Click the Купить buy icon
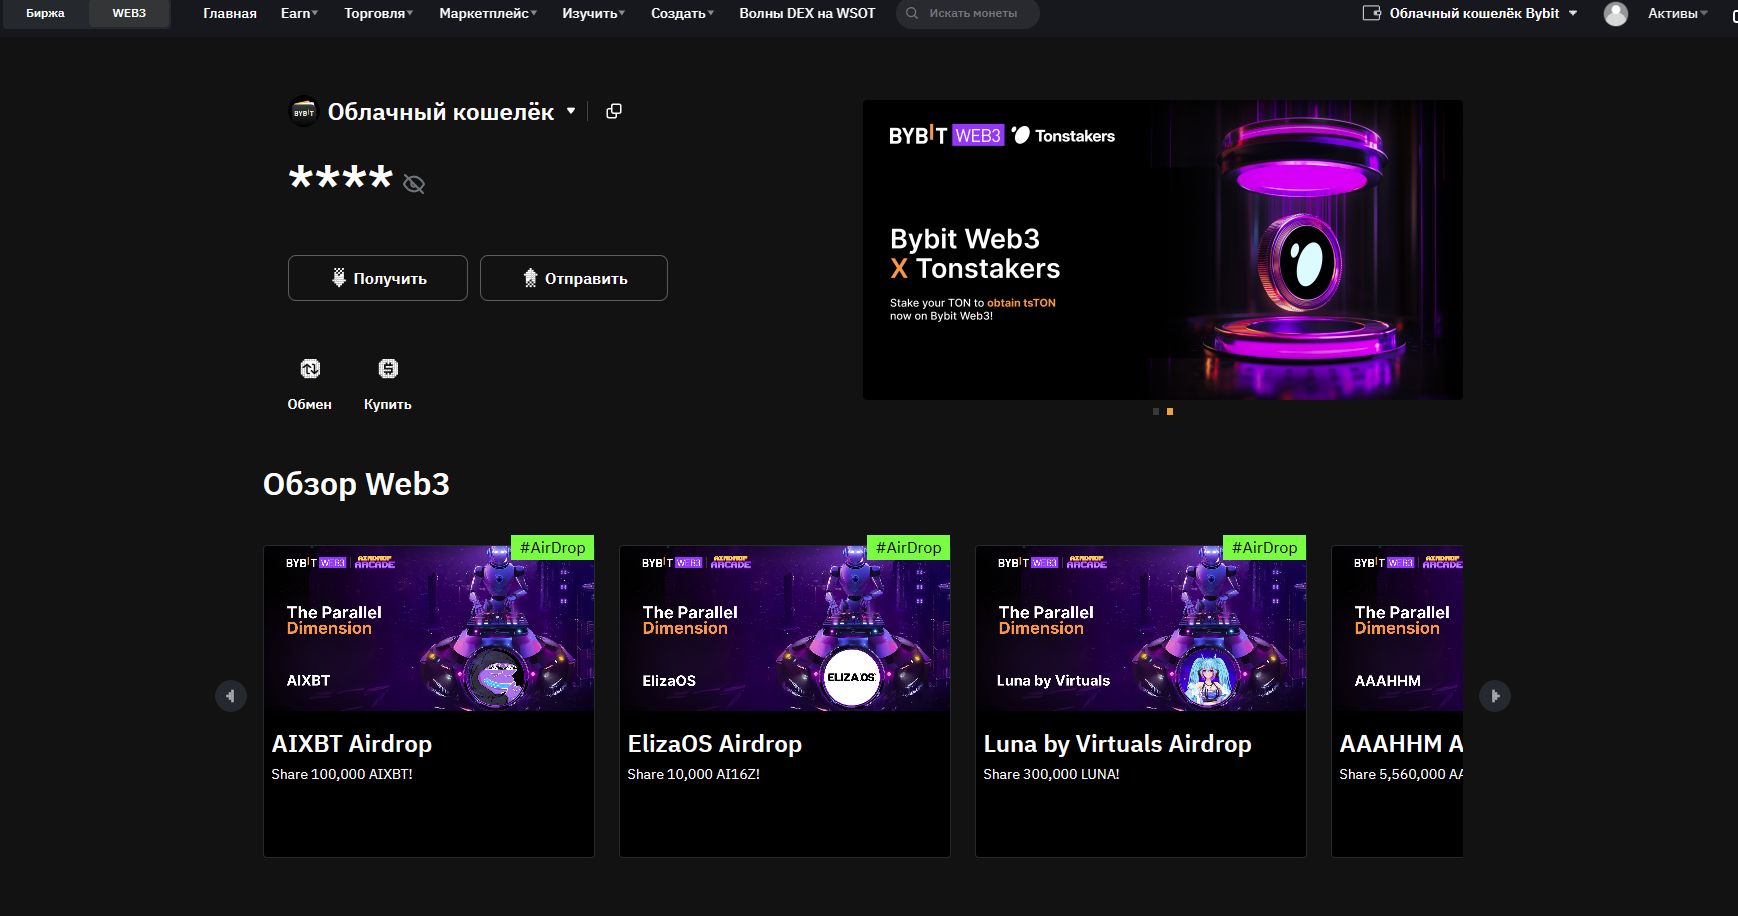This screenshot has width=1738, height=916. click(388, 369)
